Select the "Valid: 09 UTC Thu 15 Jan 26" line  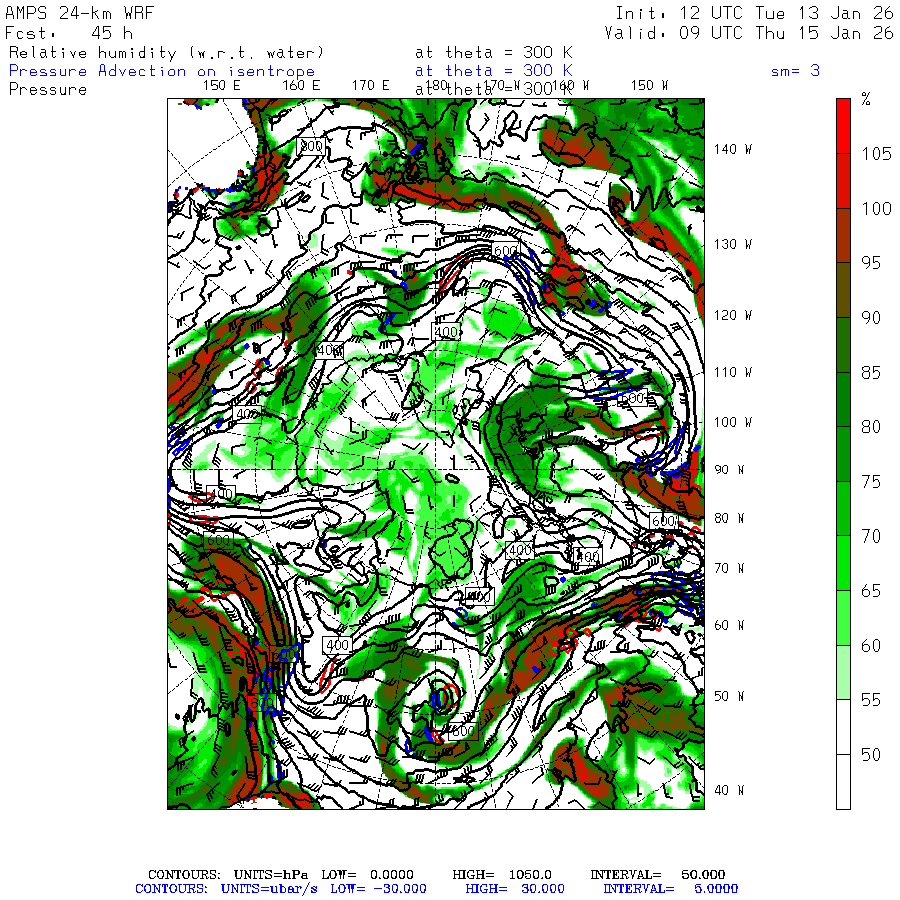pyautogui.click(x=748, y=33)
